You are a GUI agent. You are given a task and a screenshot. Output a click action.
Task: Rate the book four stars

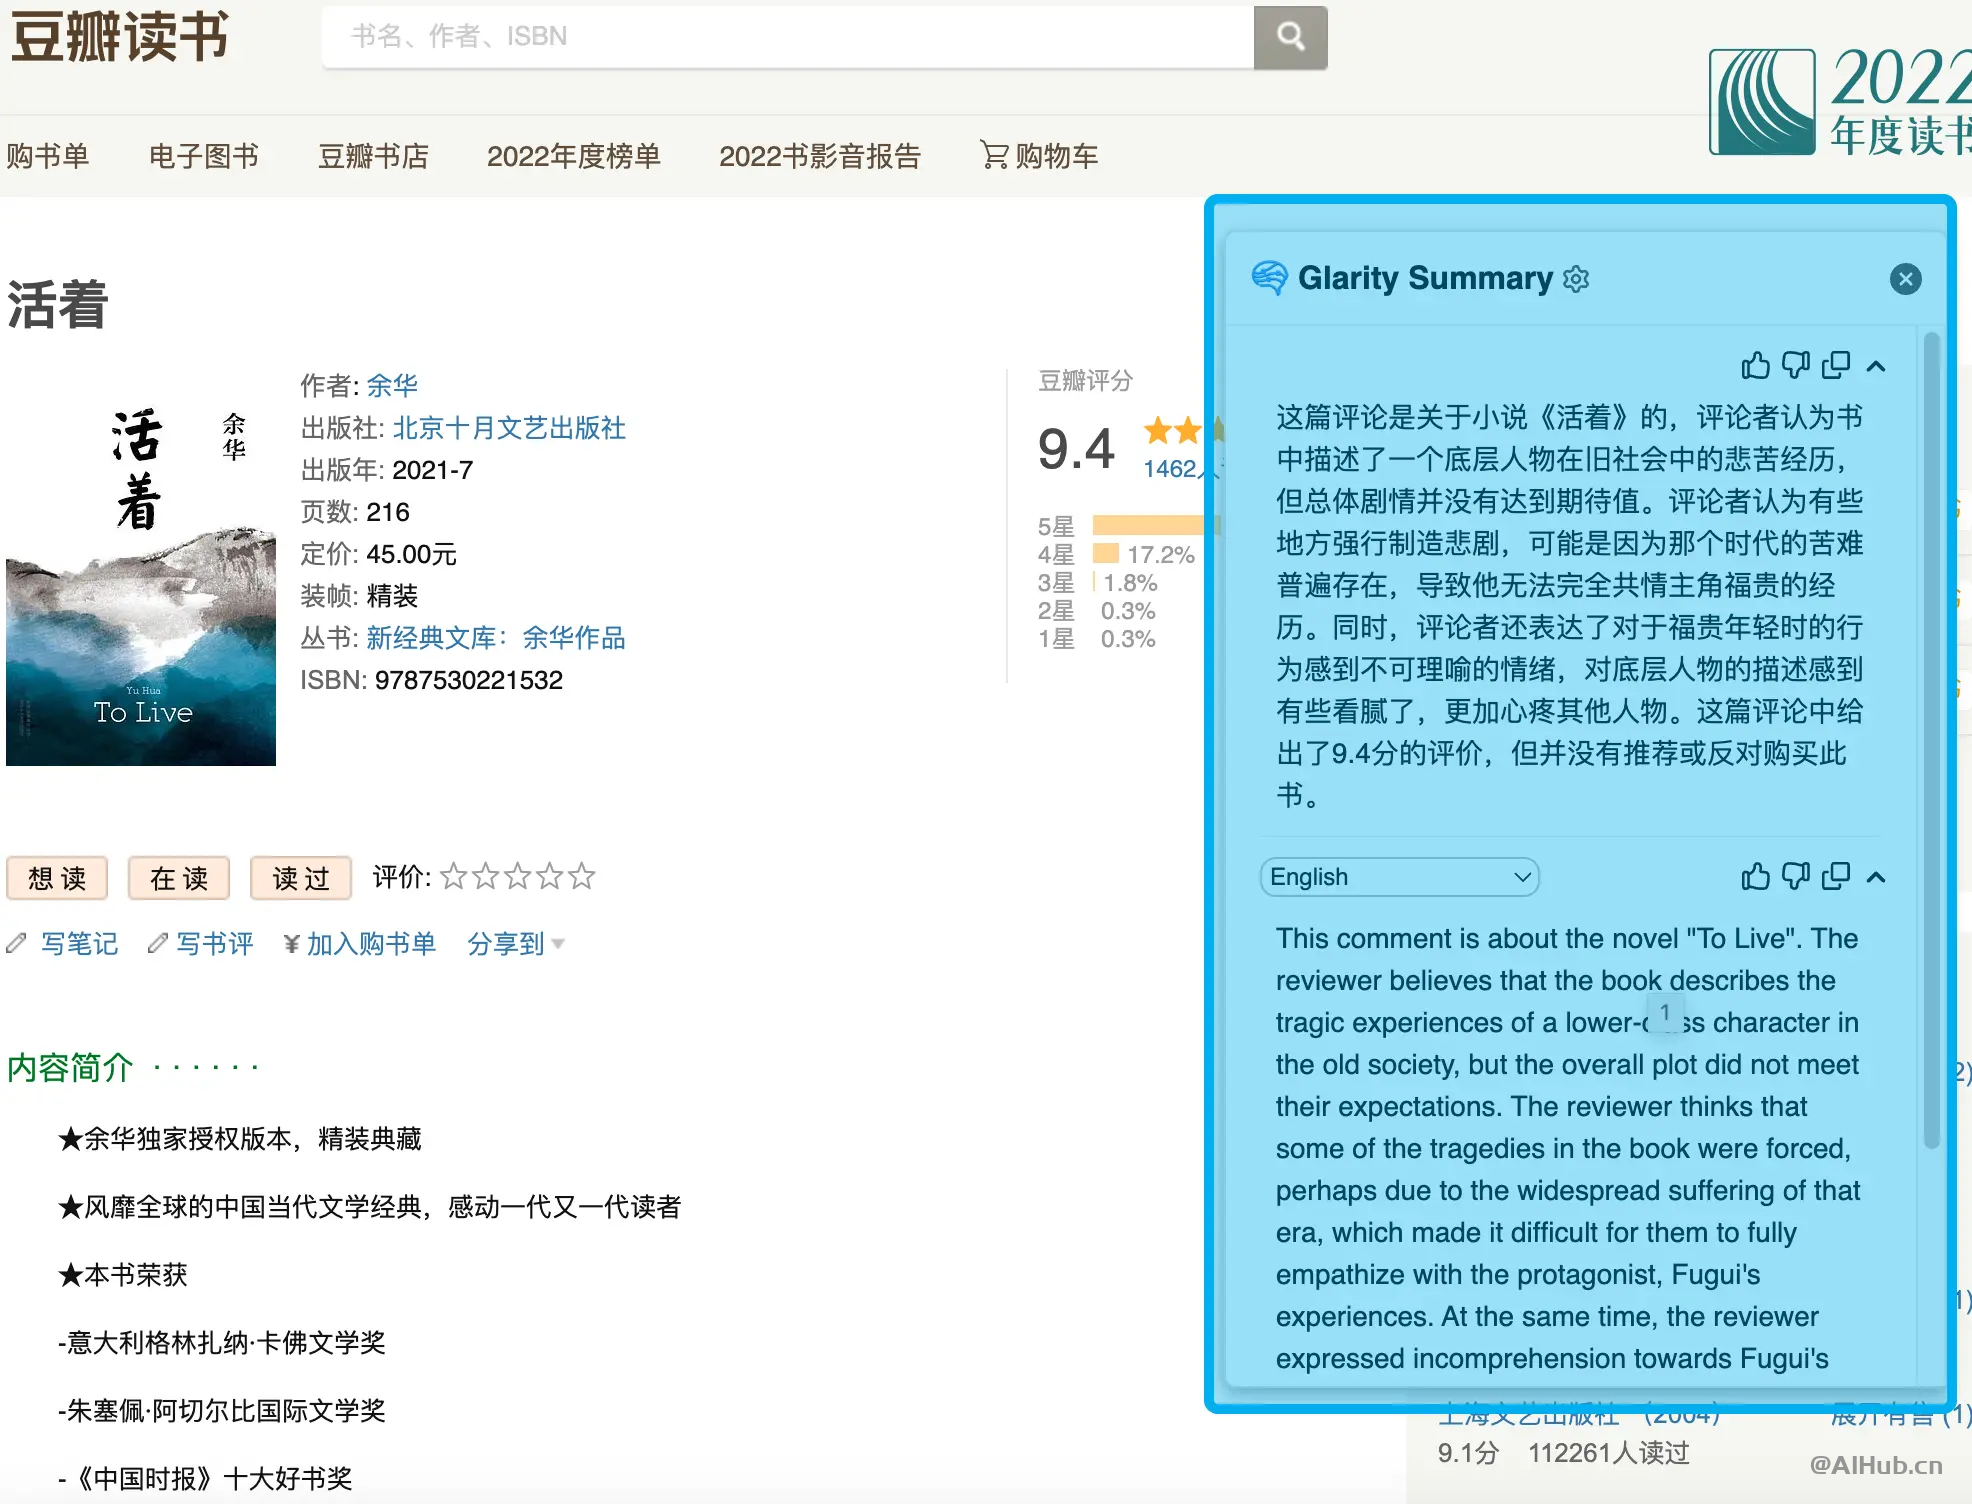(550, 877)
